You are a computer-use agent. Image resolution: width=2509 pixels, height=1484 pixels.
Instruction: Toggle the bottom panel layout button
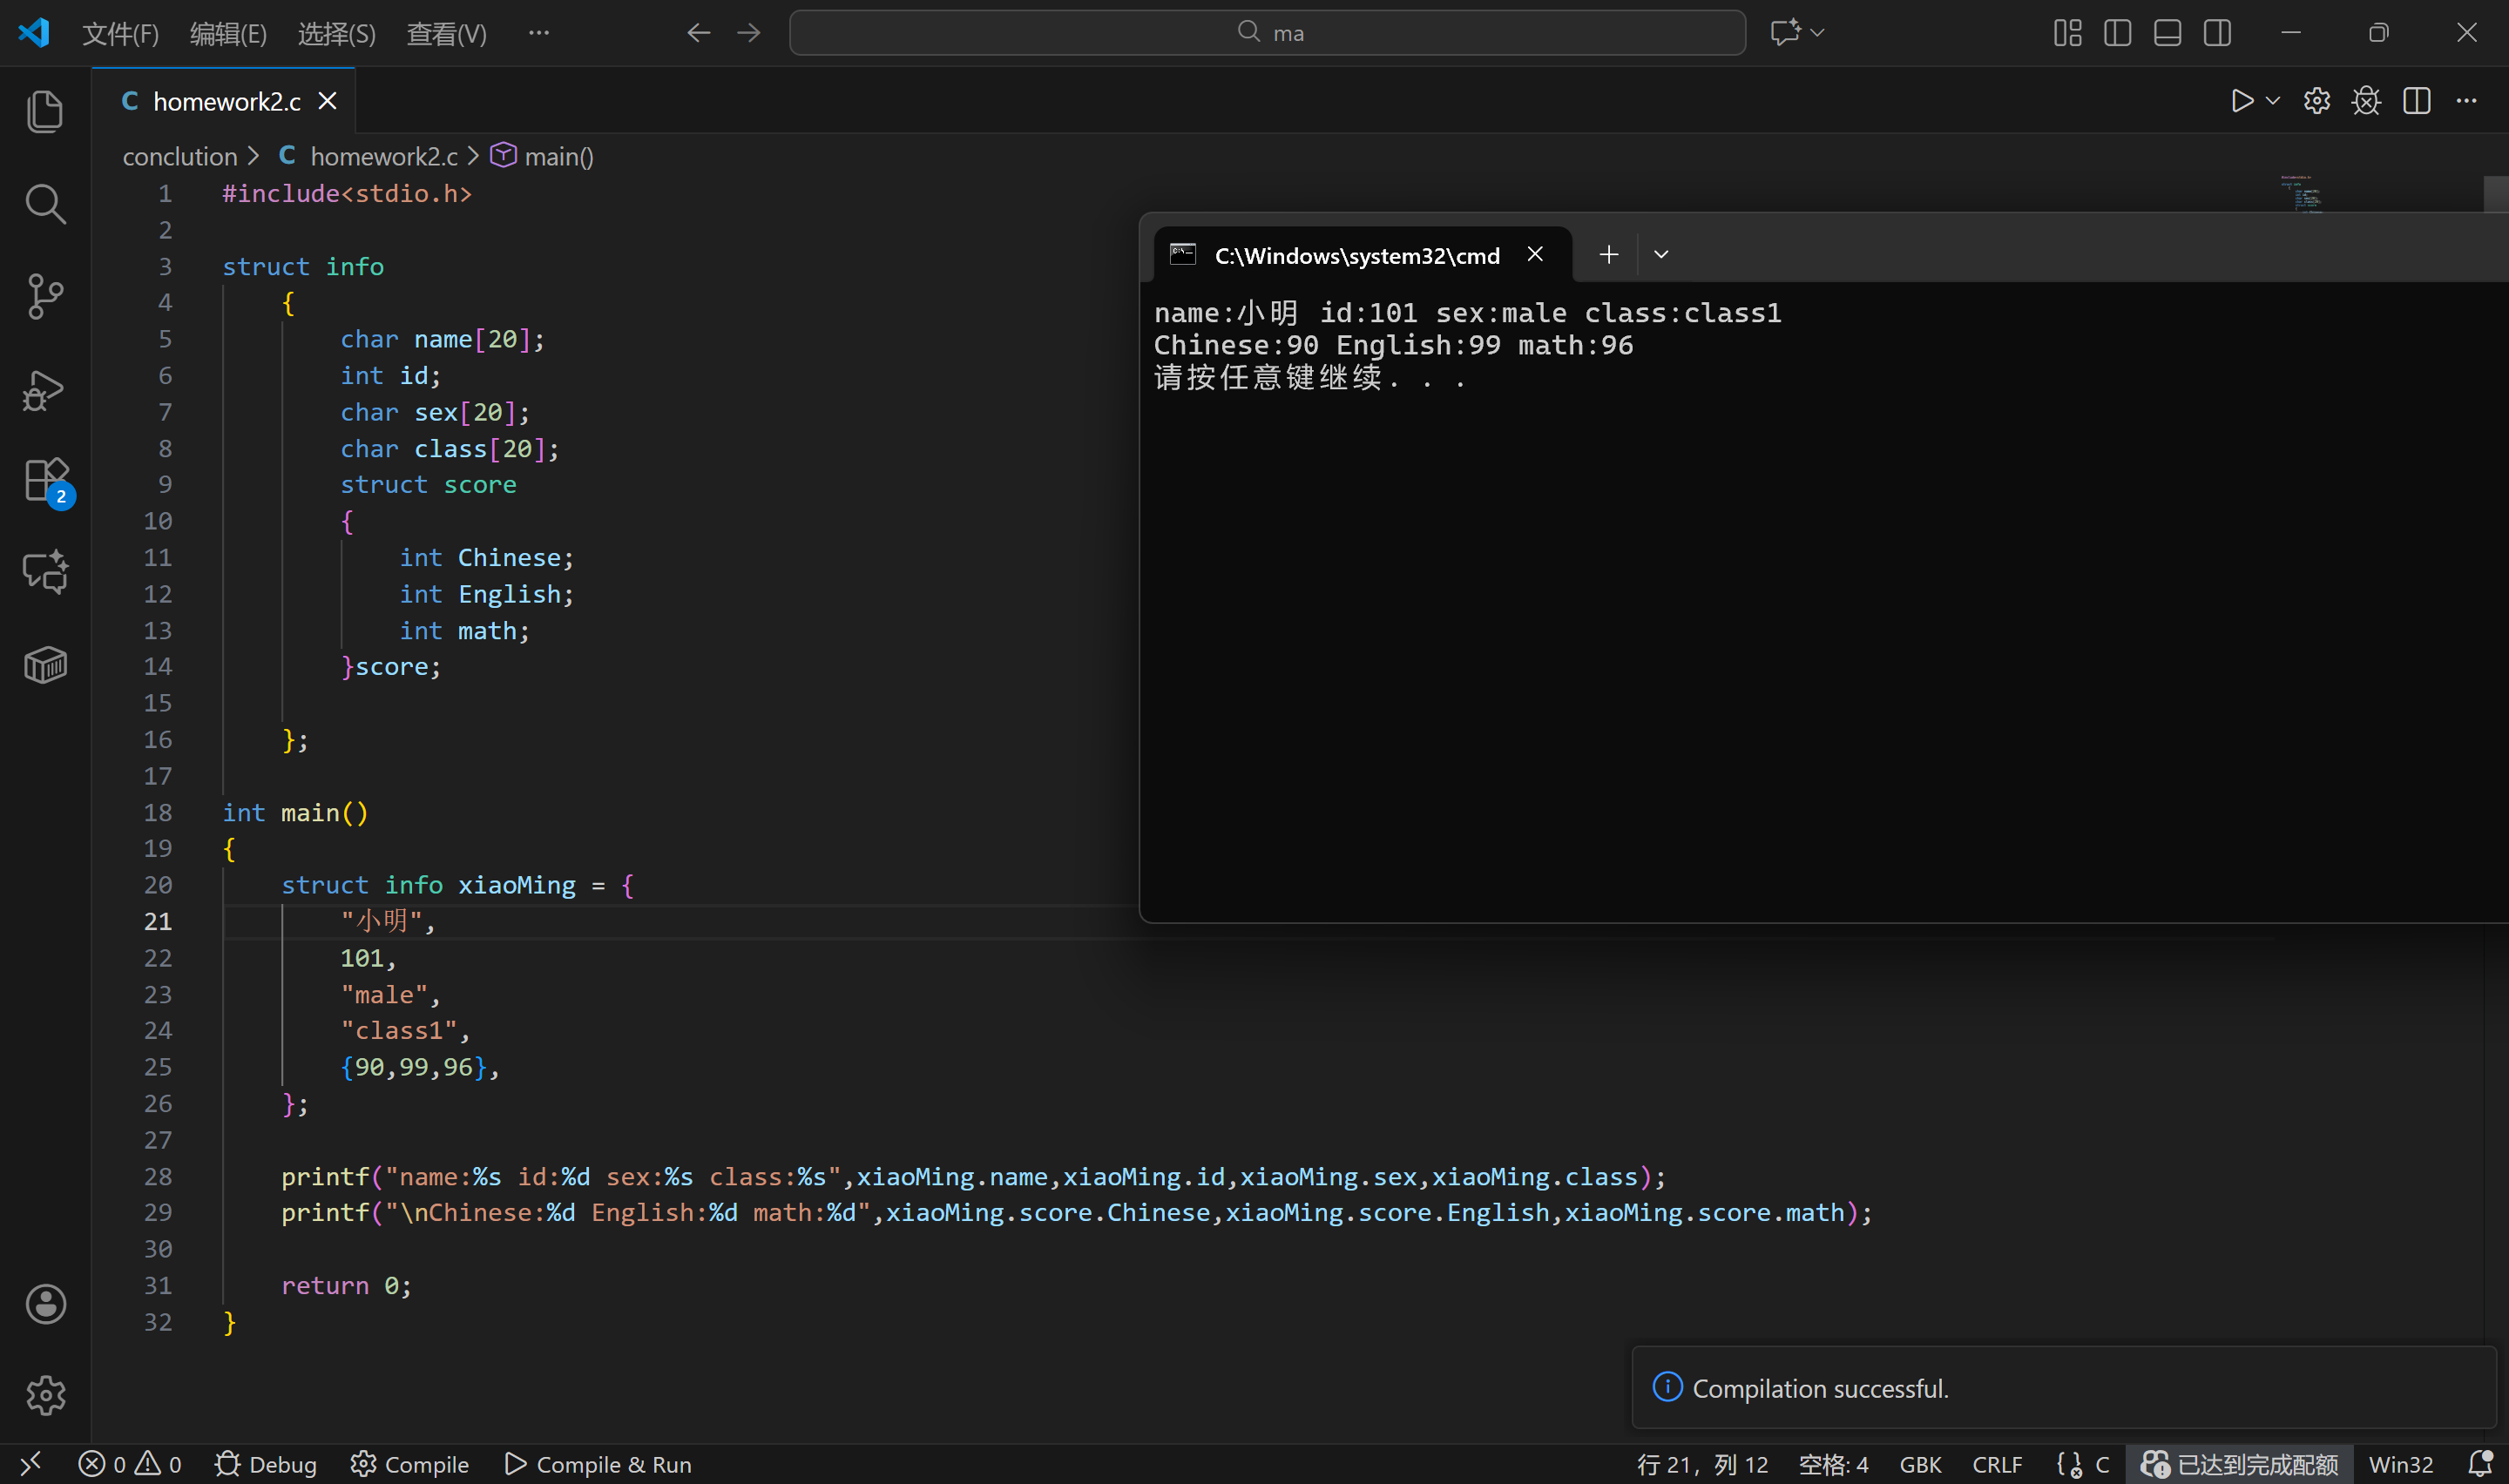coord(2167,33)
